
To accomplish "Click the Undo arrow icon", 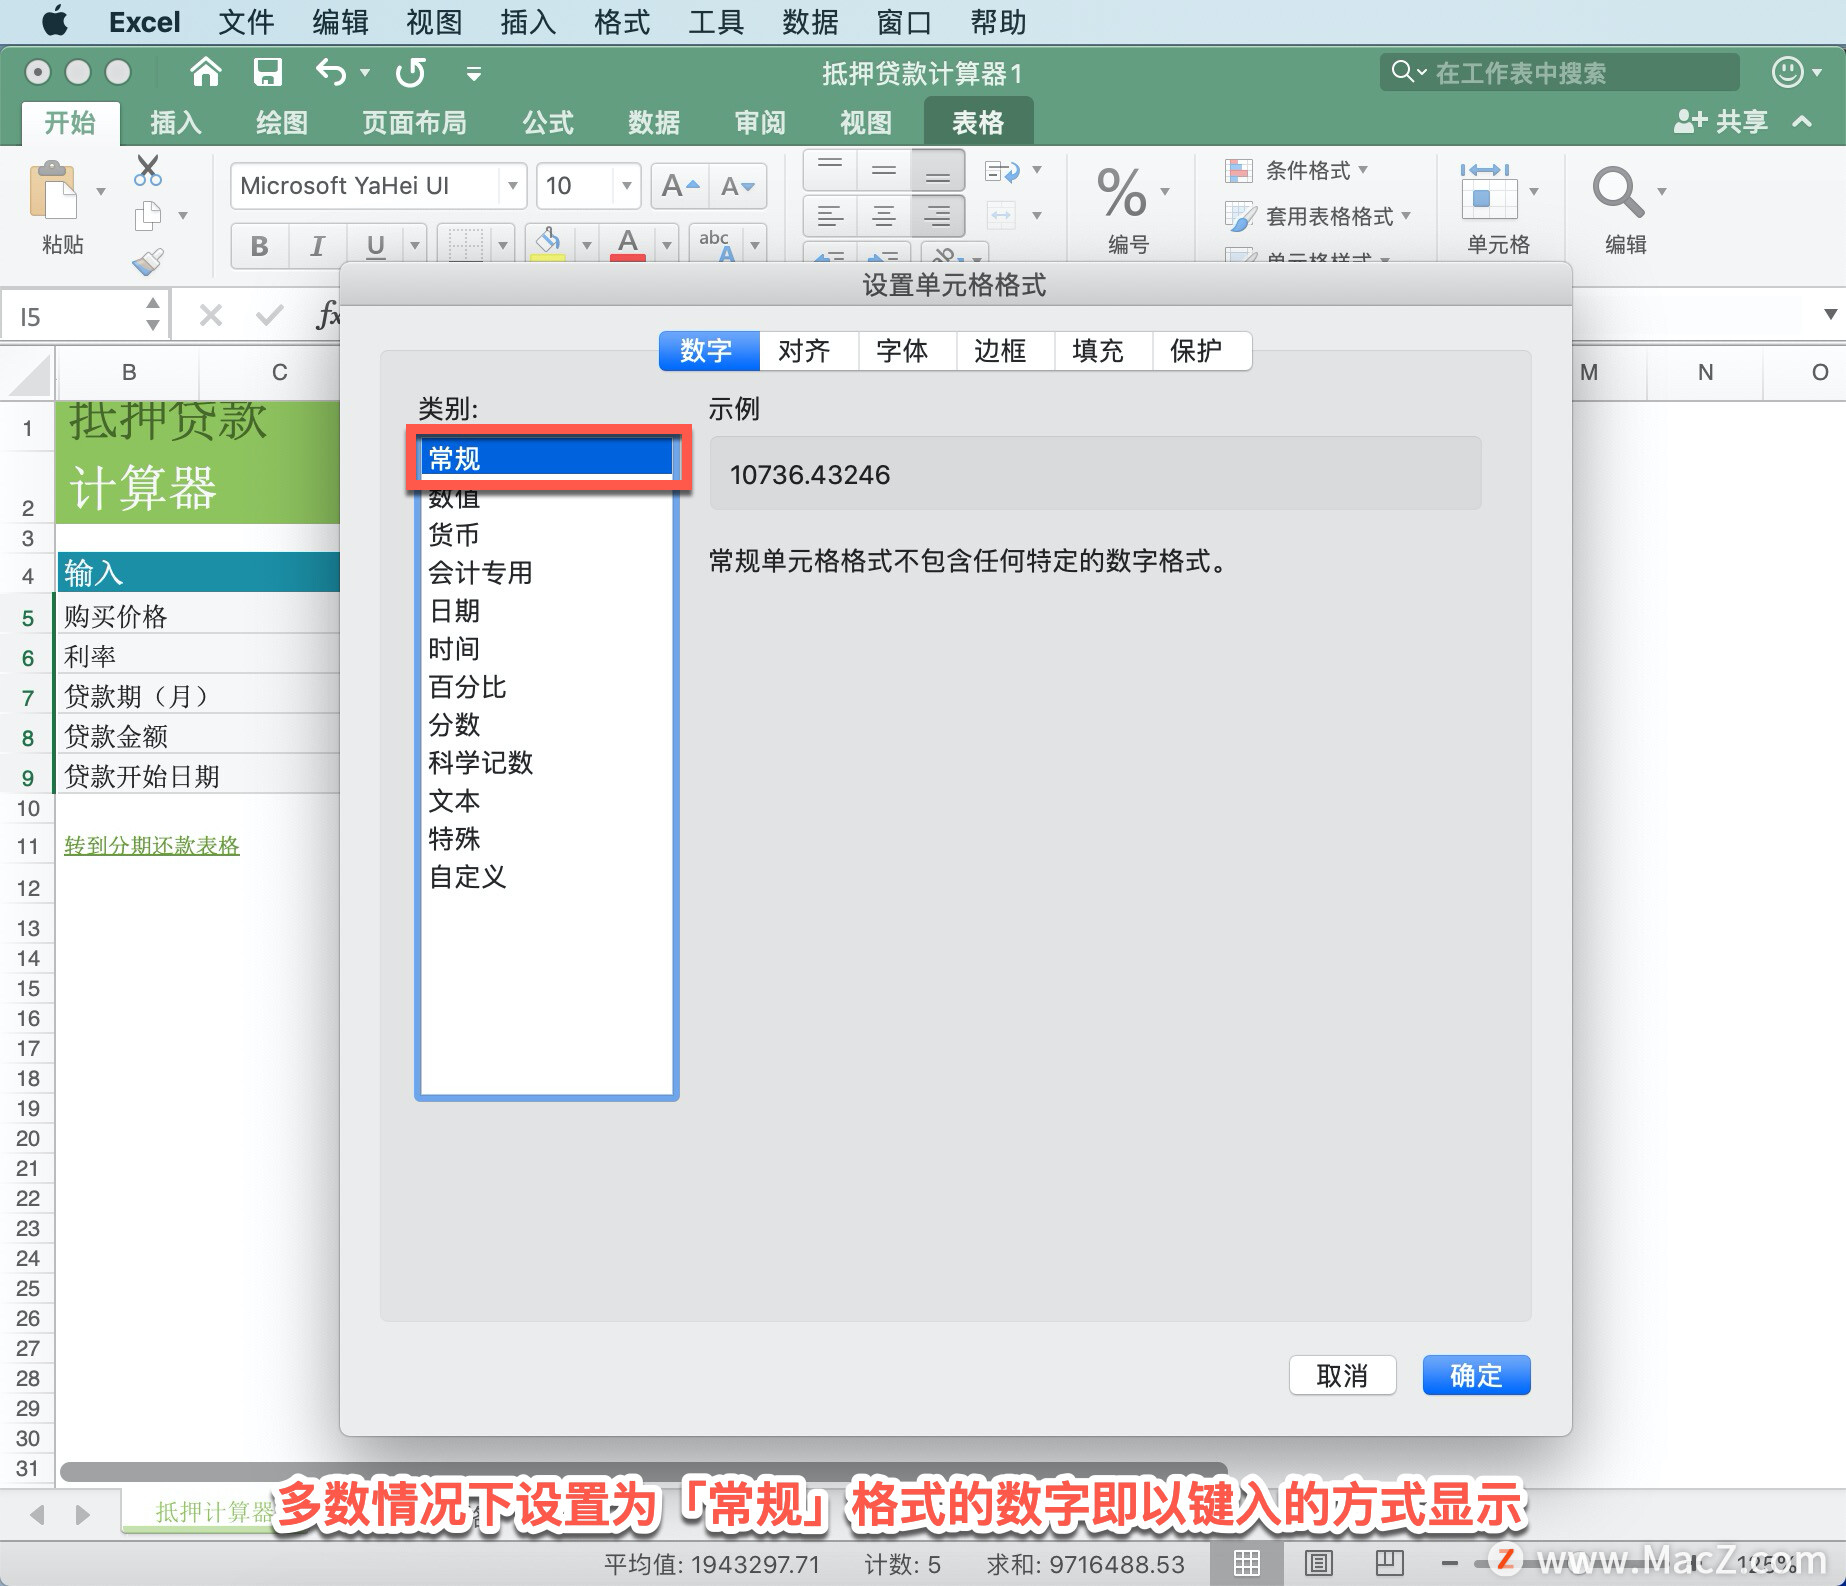I will pyautogui.click(x=330, y=72).
